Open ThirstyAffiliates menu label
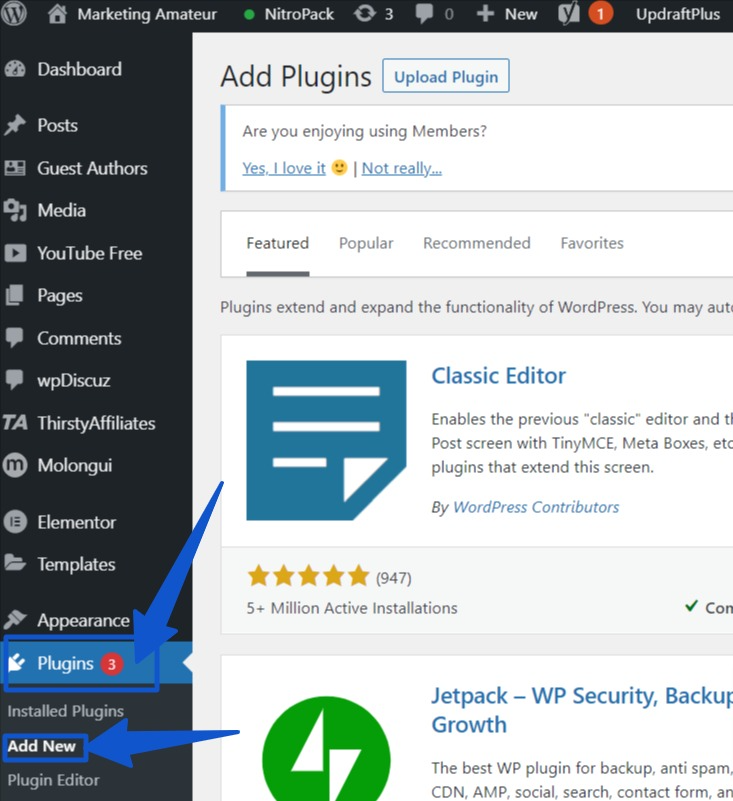Image resolution: width=733 pixels, height=801 pixels. (96, 423)
